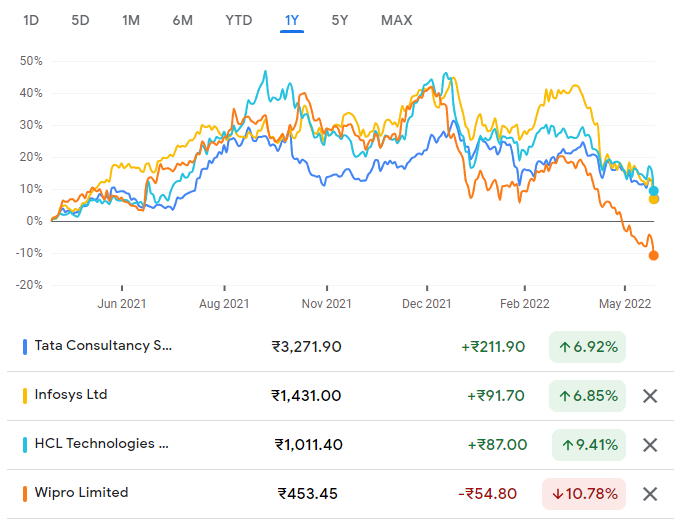The image size is (679, 523).
Task: Click Wipro orange endpoint dot on chart
Action: [653, 255]
